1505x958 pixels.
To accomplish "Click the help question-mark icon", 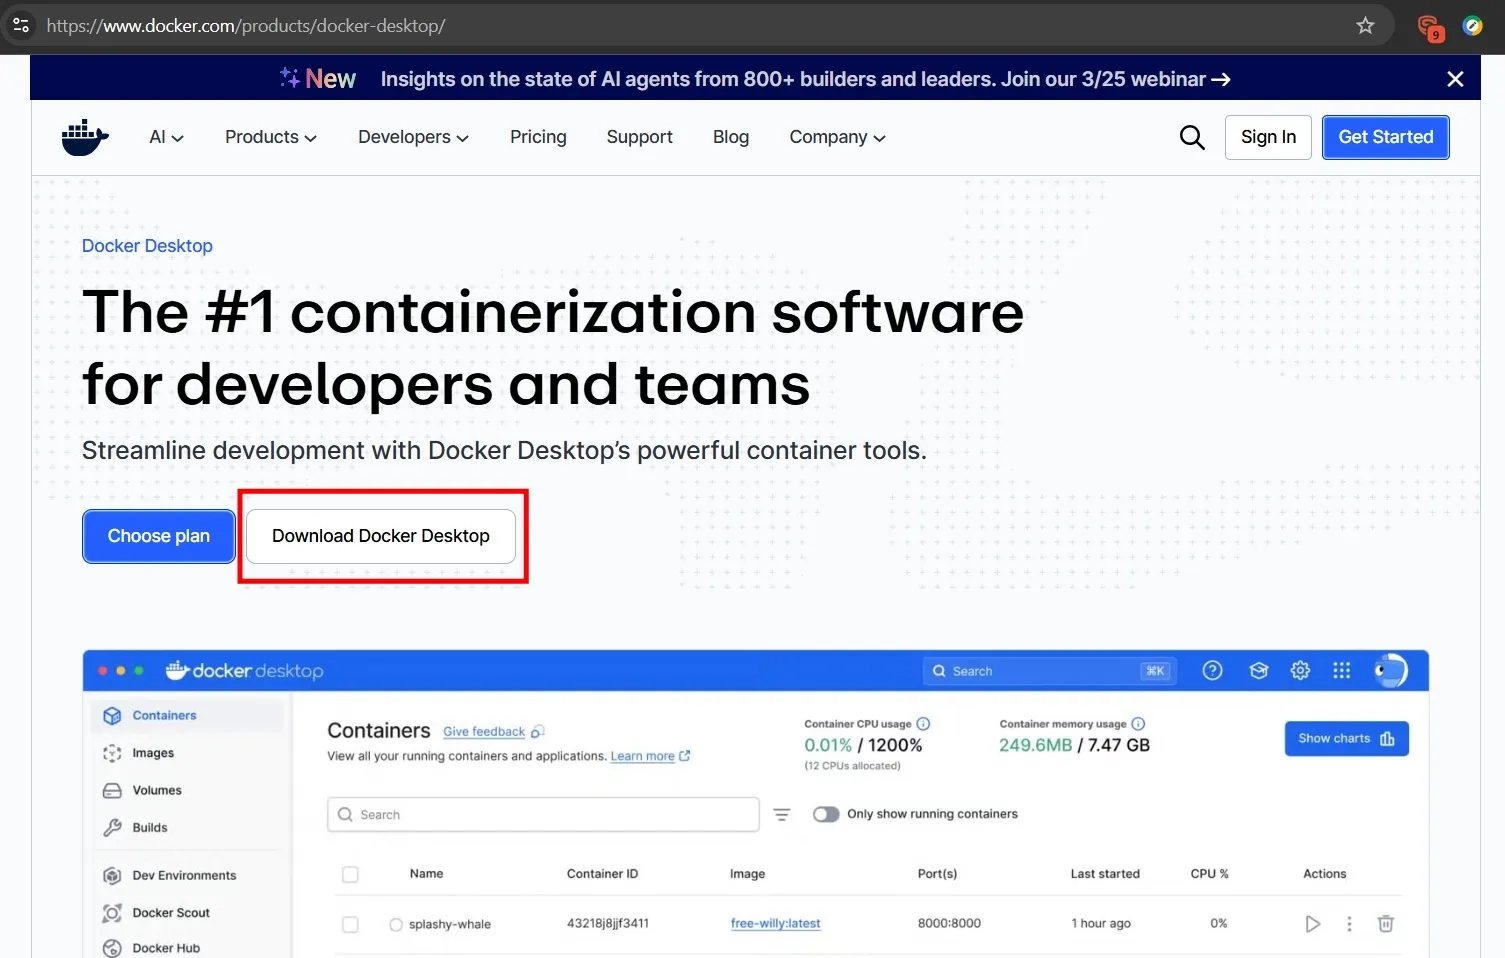I will pos(1212,670).
